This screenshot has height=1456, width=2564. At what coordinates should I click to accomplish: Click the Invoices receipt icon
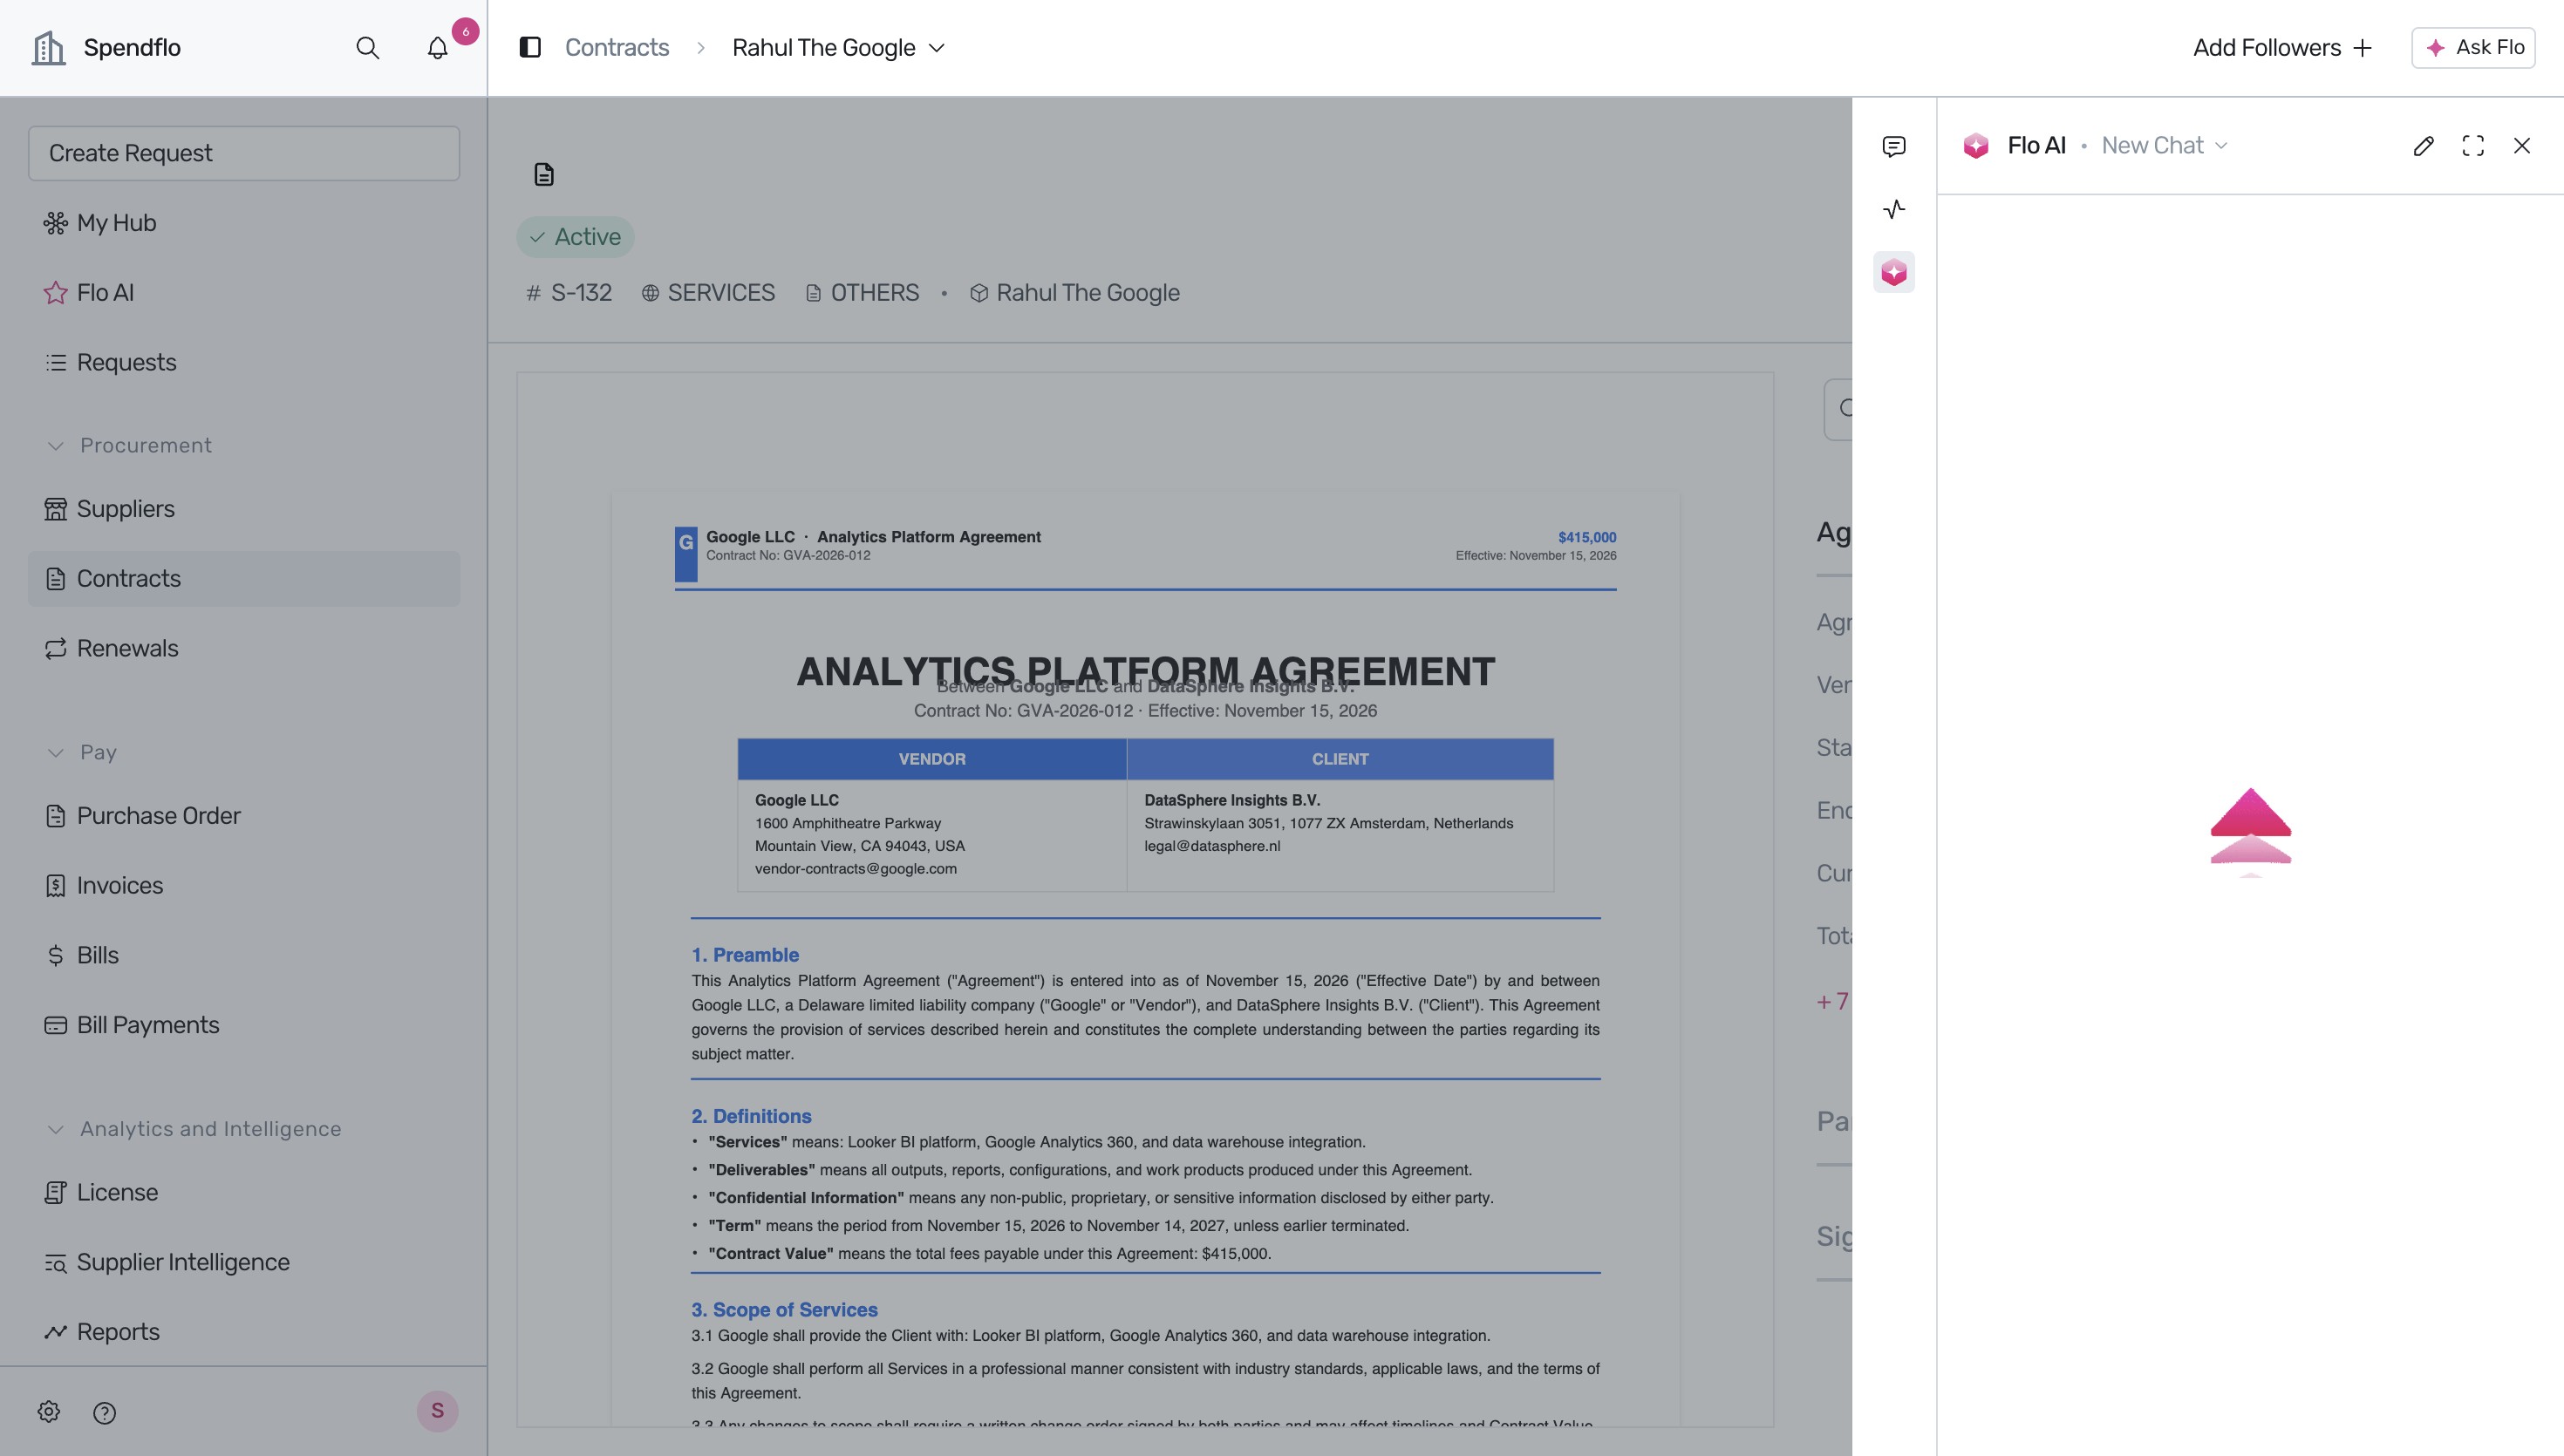56,885
